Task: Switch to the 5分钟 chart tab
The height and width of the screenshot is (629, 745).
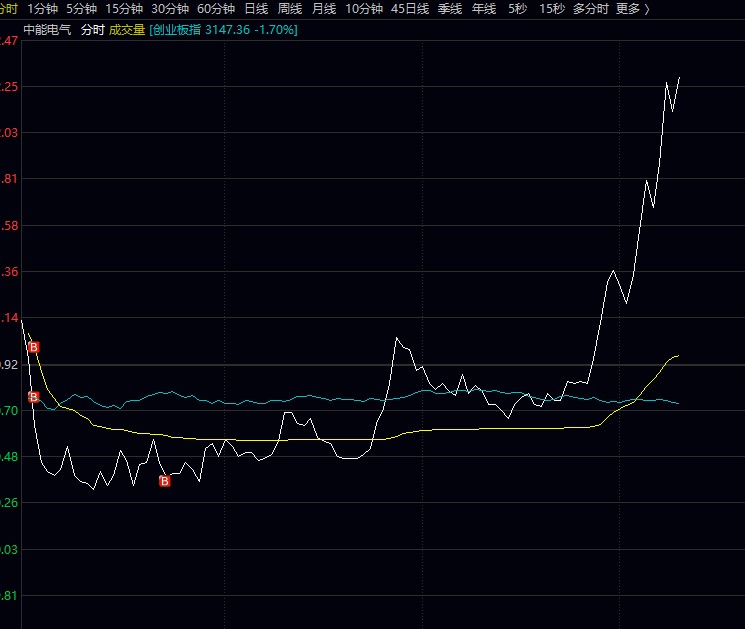Action: [81, 9]
